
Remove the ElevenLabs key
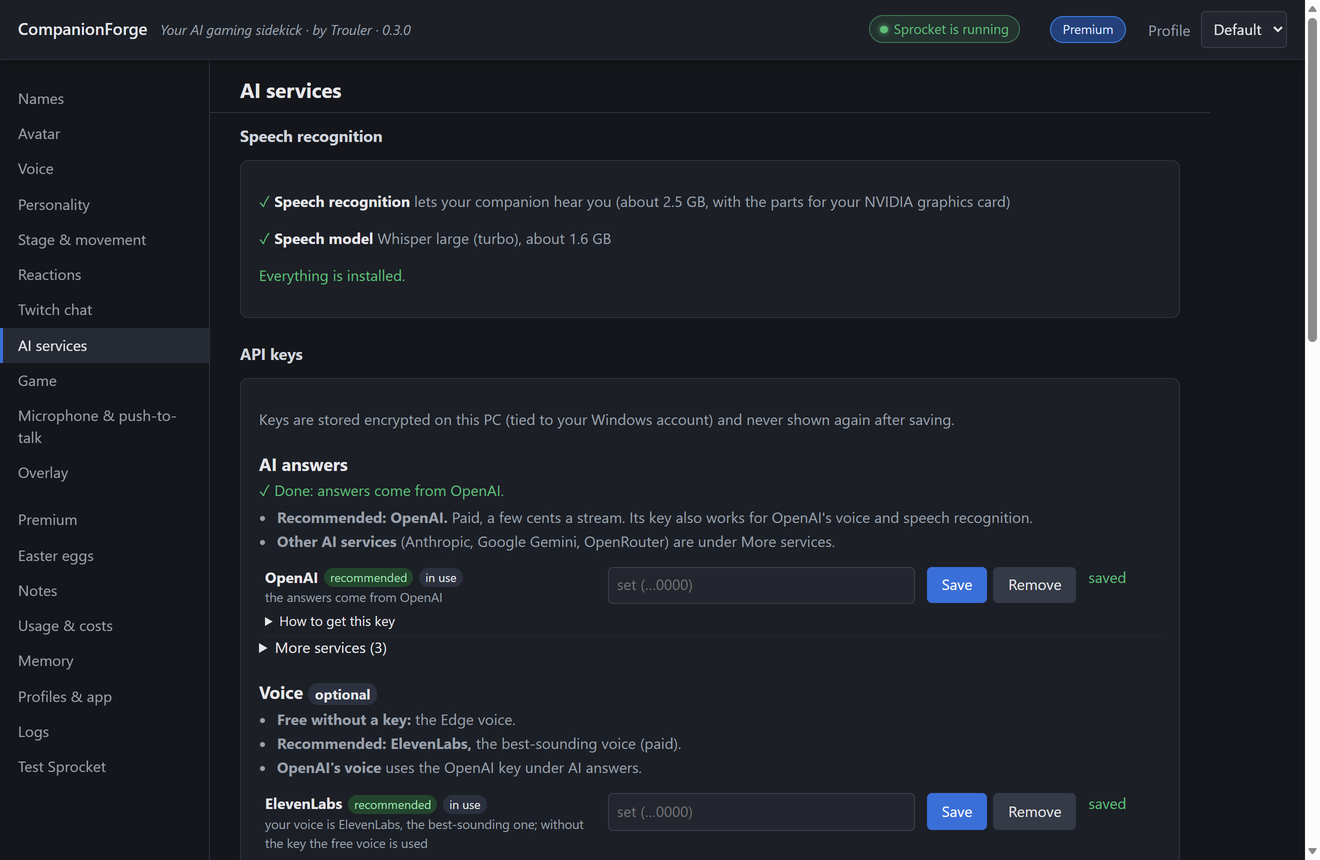coord(1034,812)
